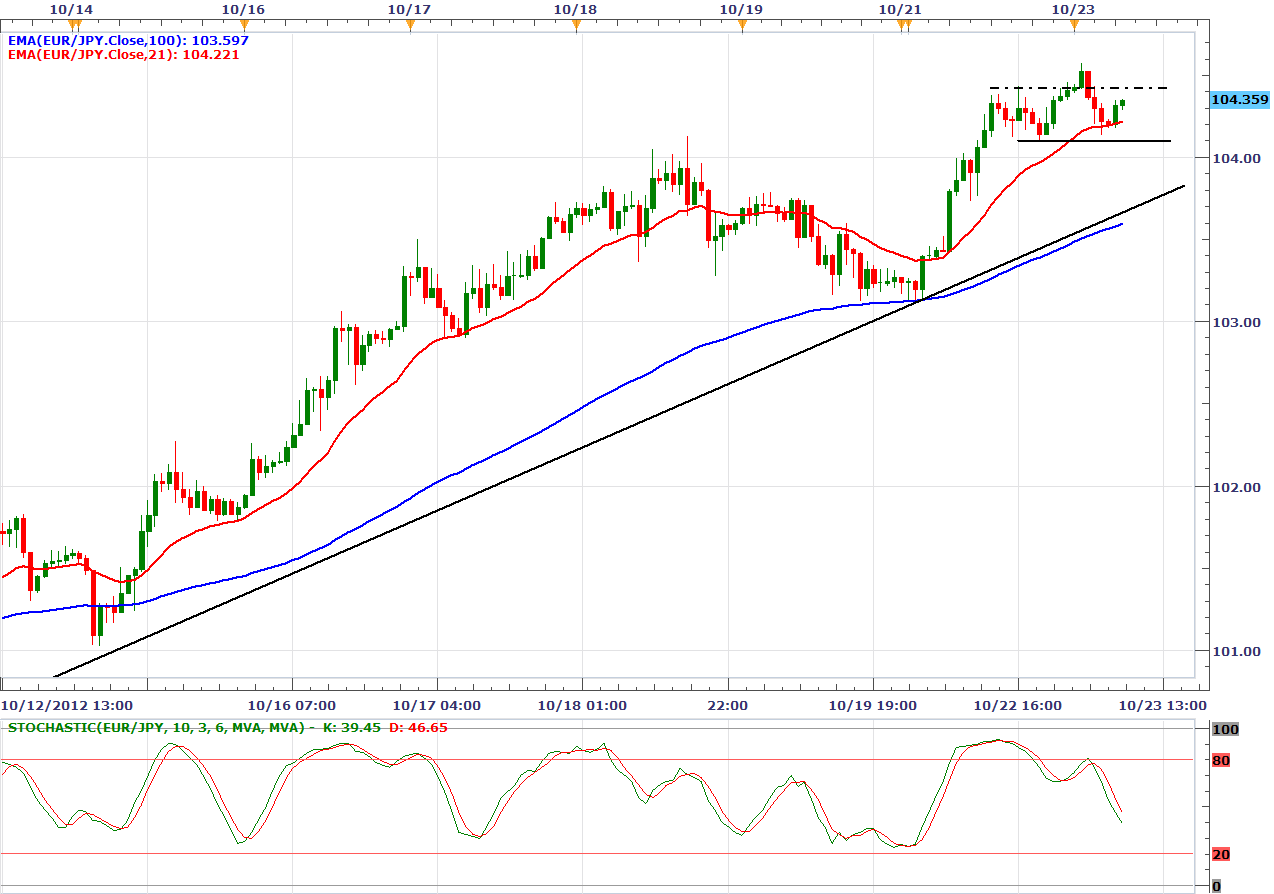Viewport: 1274px width, 894px height.
Task: Click the 103.00 price axis label
Action: [x=1238, y=323]
